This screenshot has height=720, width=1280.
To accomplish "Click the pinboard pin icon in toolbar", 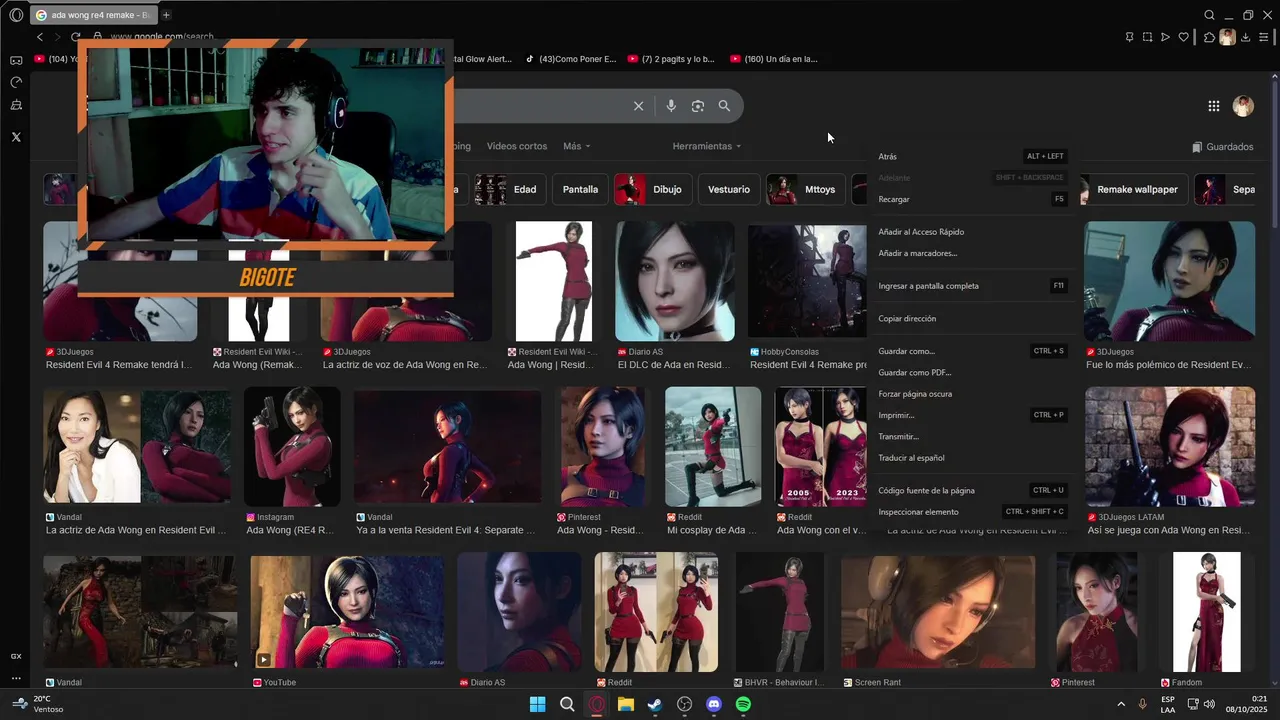I will 1129,37.
